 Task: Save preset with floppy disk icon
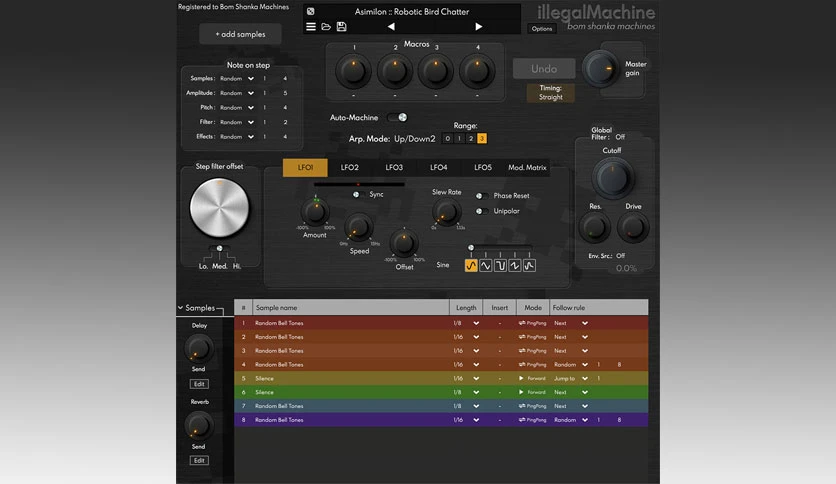341,26
